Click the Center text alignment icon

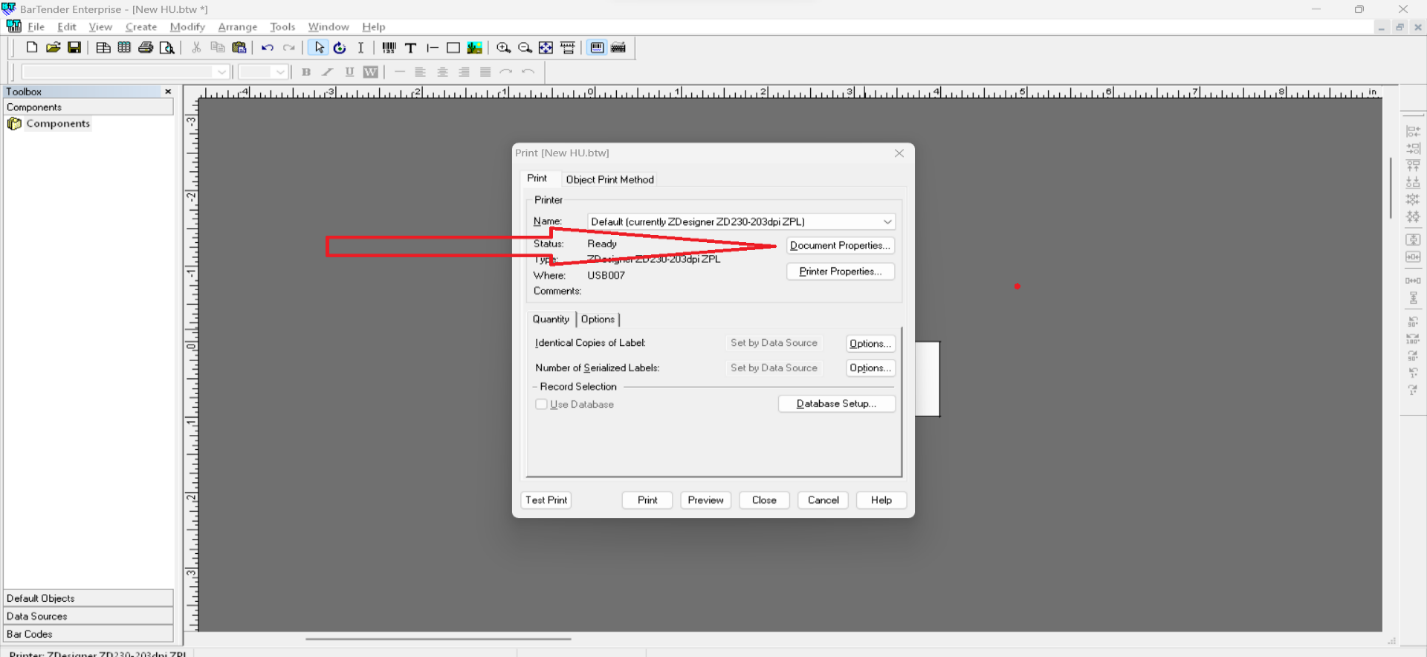[x=442, y=72]
